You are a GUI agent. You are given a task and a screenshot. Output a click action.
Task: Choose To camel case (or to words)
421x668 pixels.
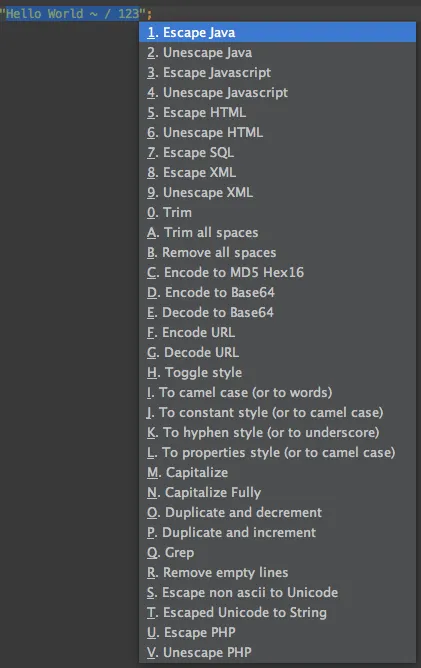277,392
